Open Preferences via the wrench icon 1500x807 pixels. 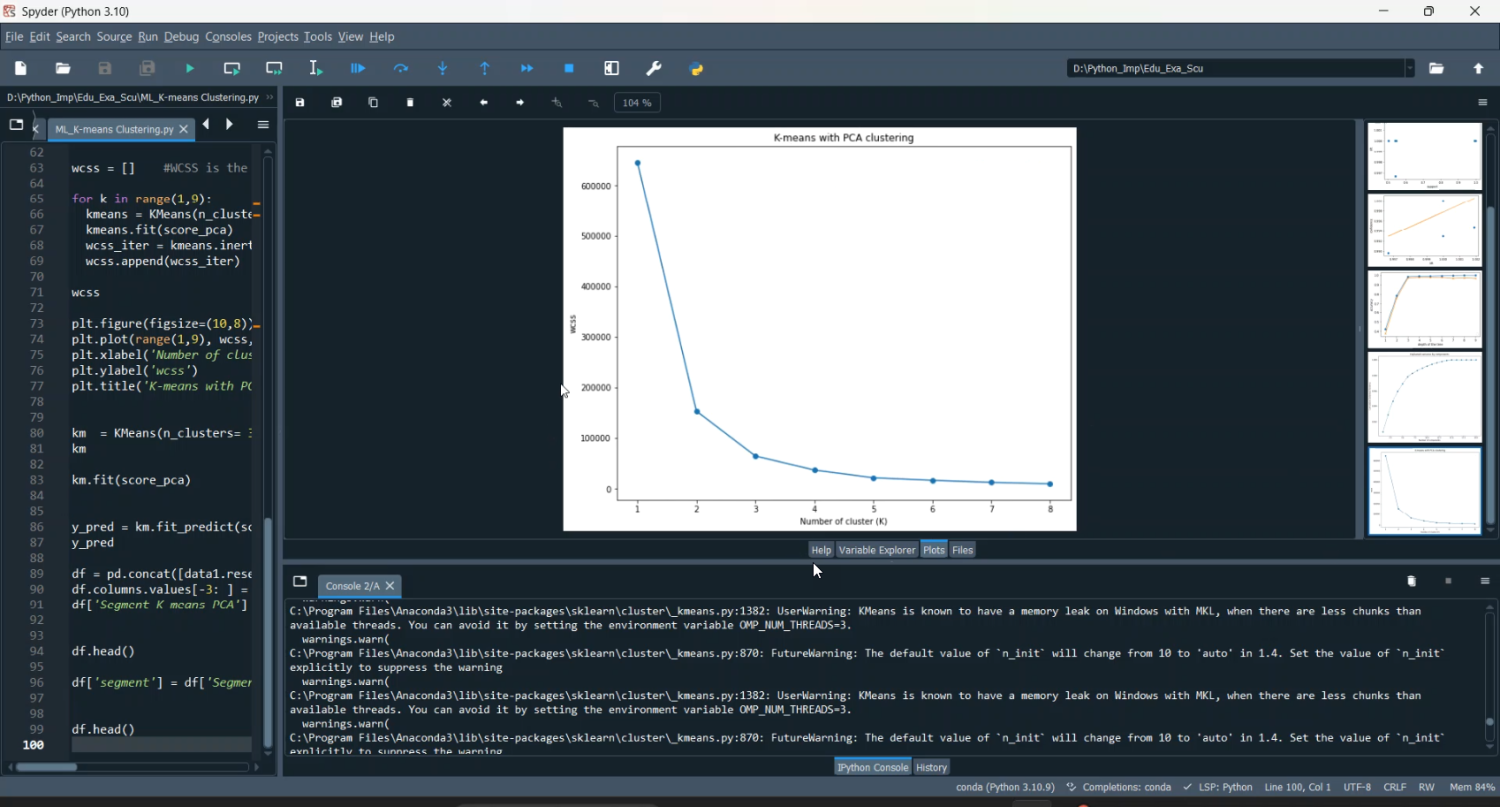[654, 69]
